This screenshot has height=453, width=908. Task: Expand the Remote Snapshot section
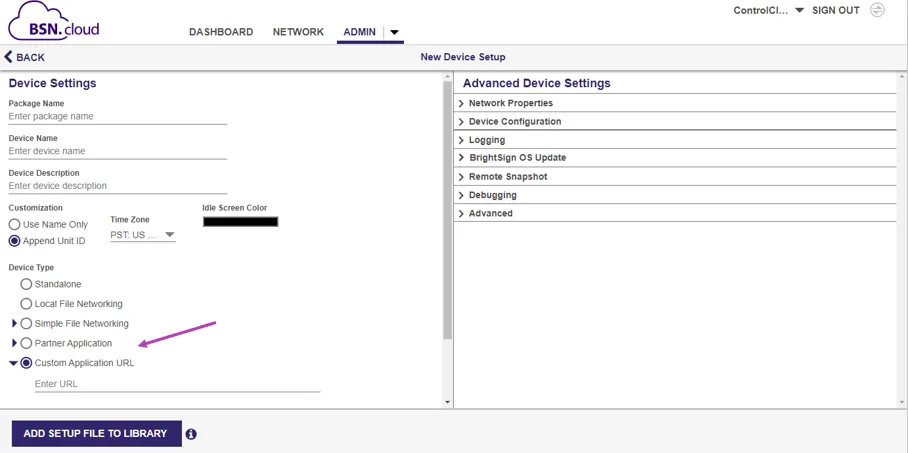tap(675, 177)
